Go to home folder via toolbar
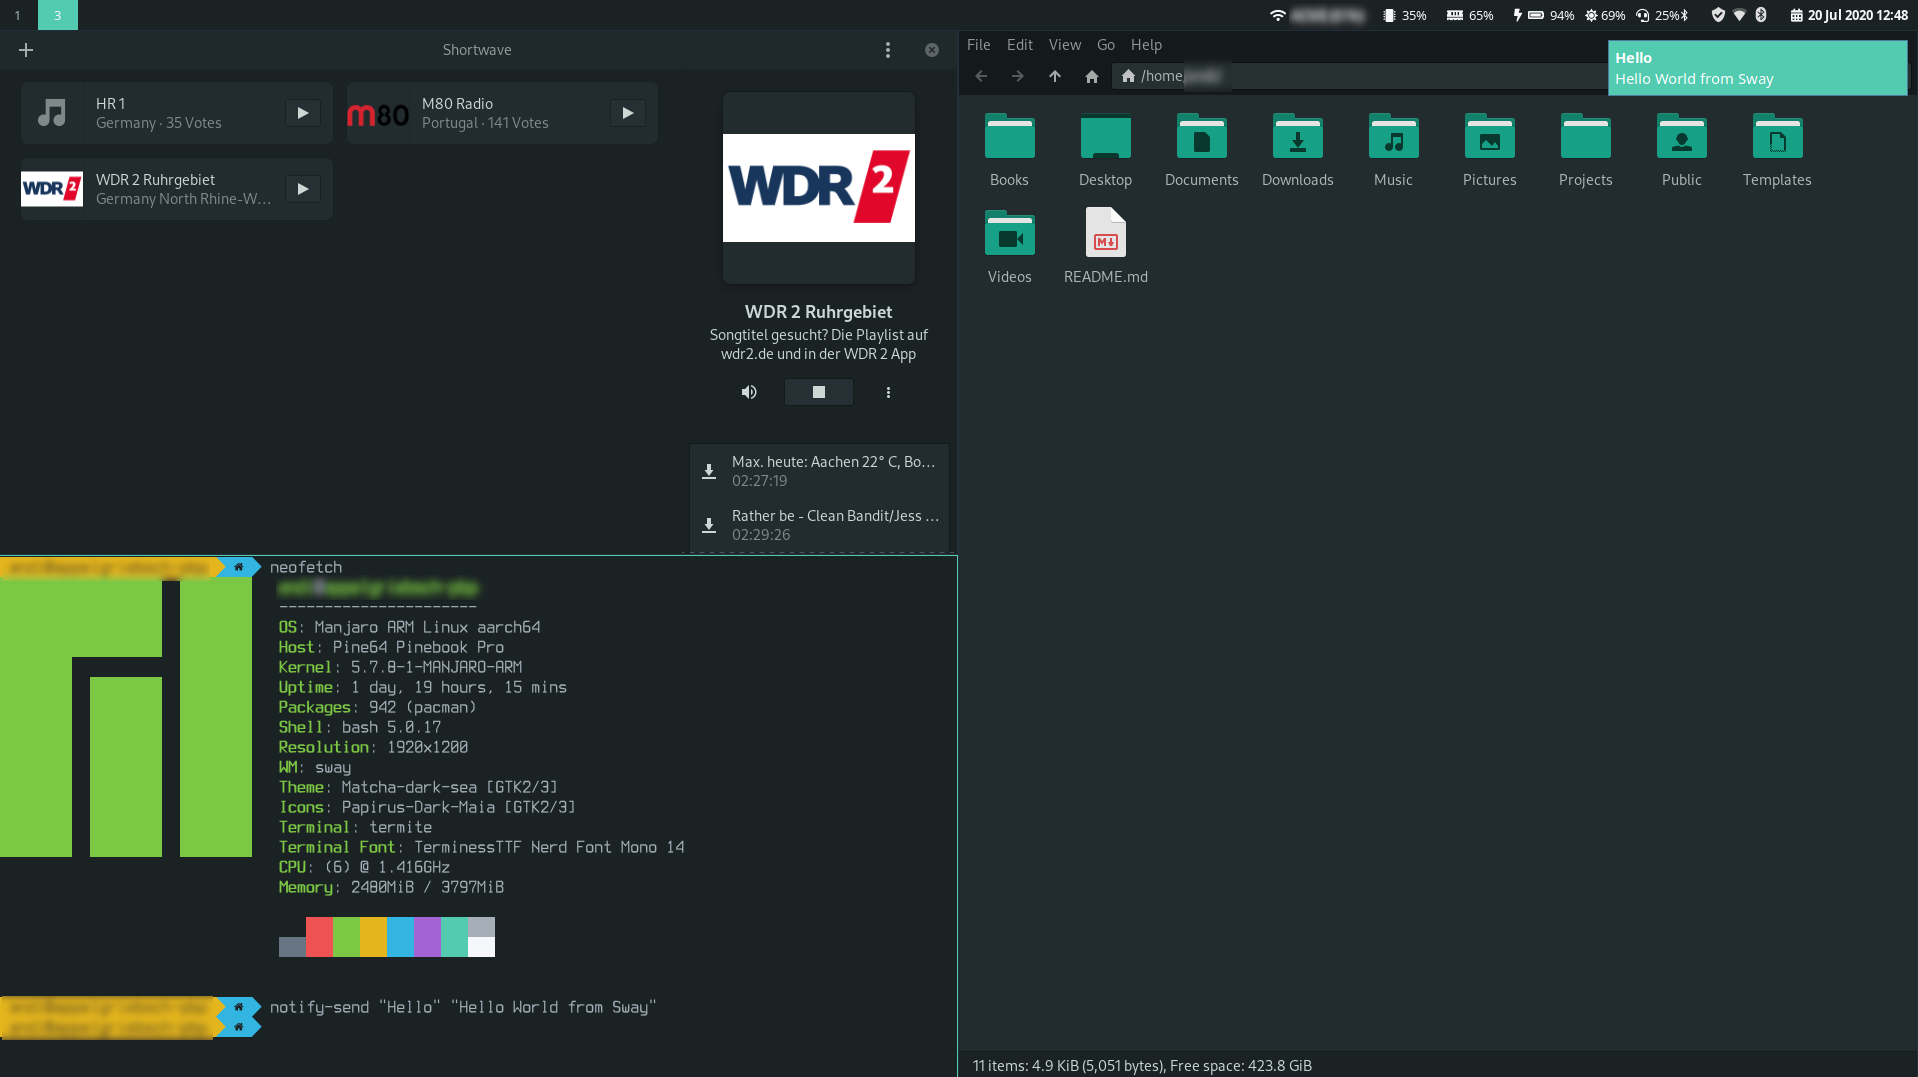This screenshot has width=1918, height=1077. (1092, 76)
